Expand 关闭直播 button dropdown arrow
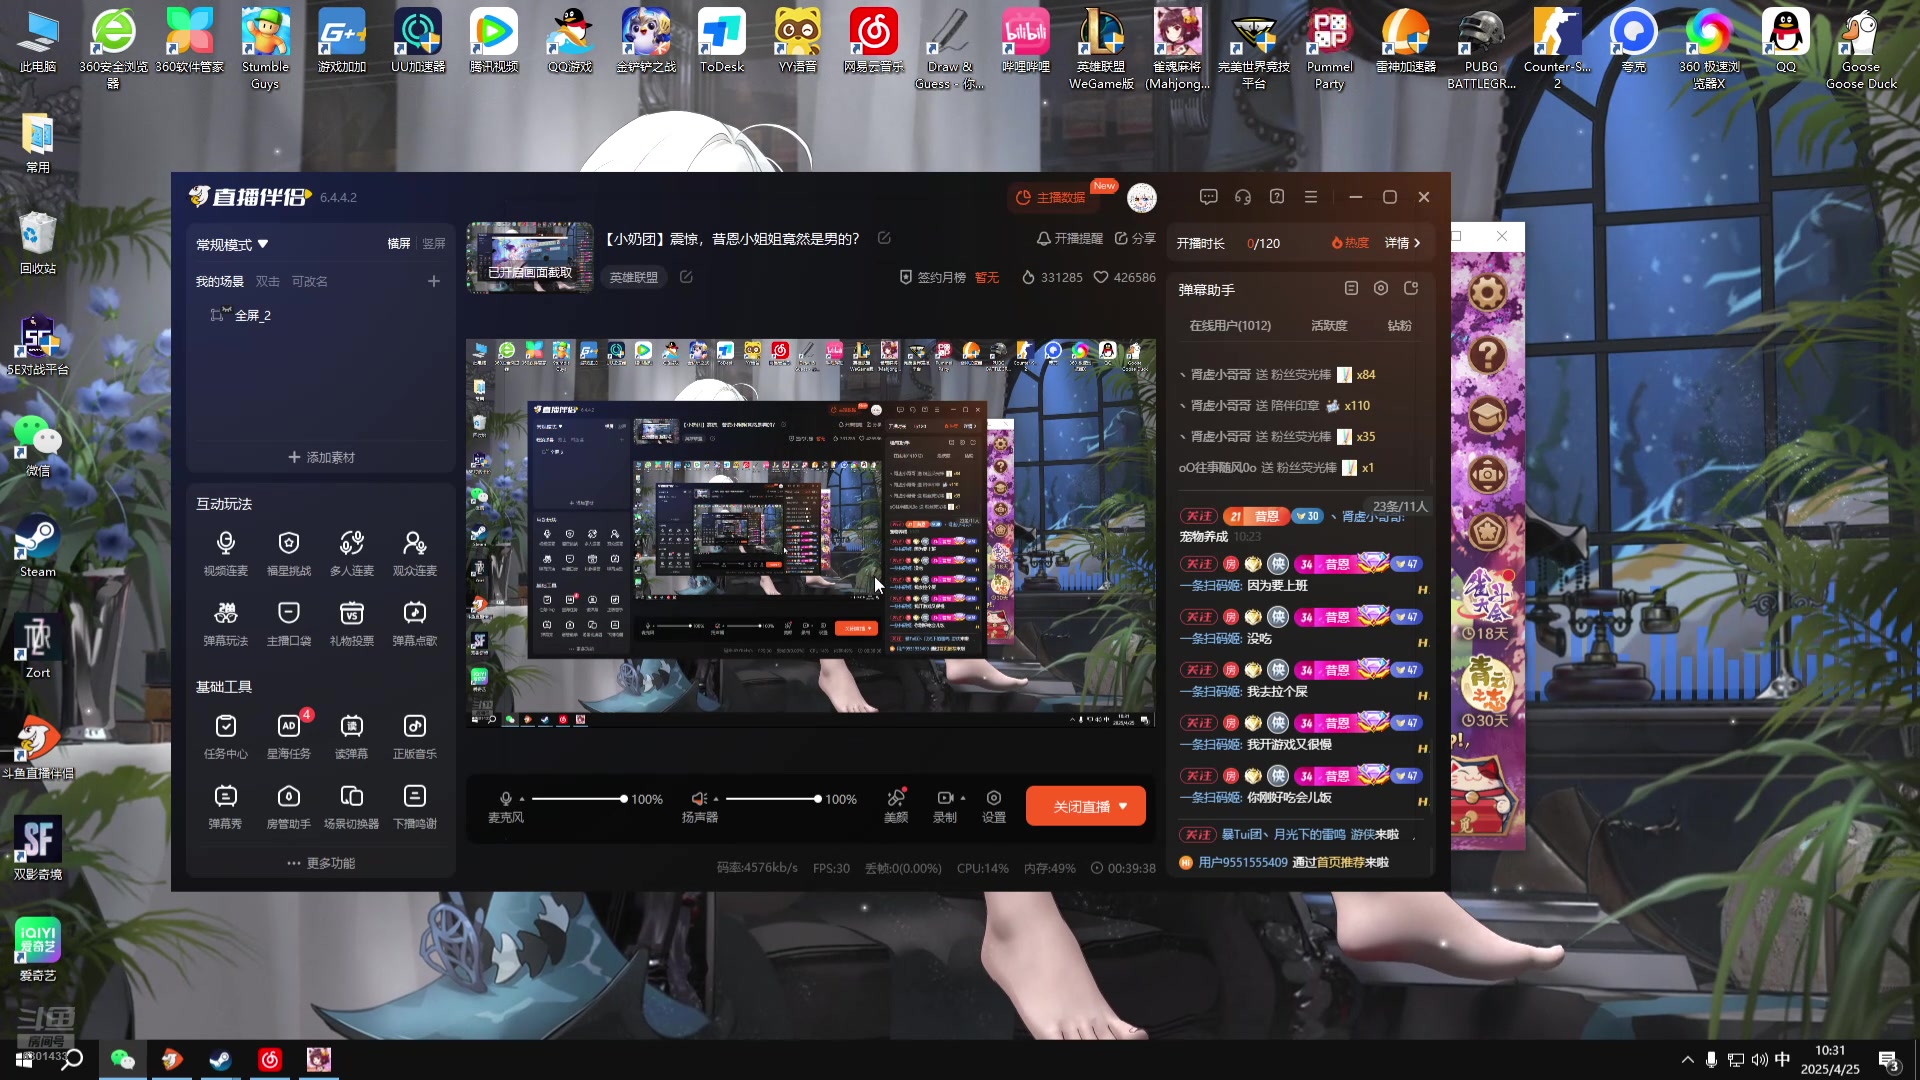This screenshot has width=1920, height=1080. pos(1123,806)
